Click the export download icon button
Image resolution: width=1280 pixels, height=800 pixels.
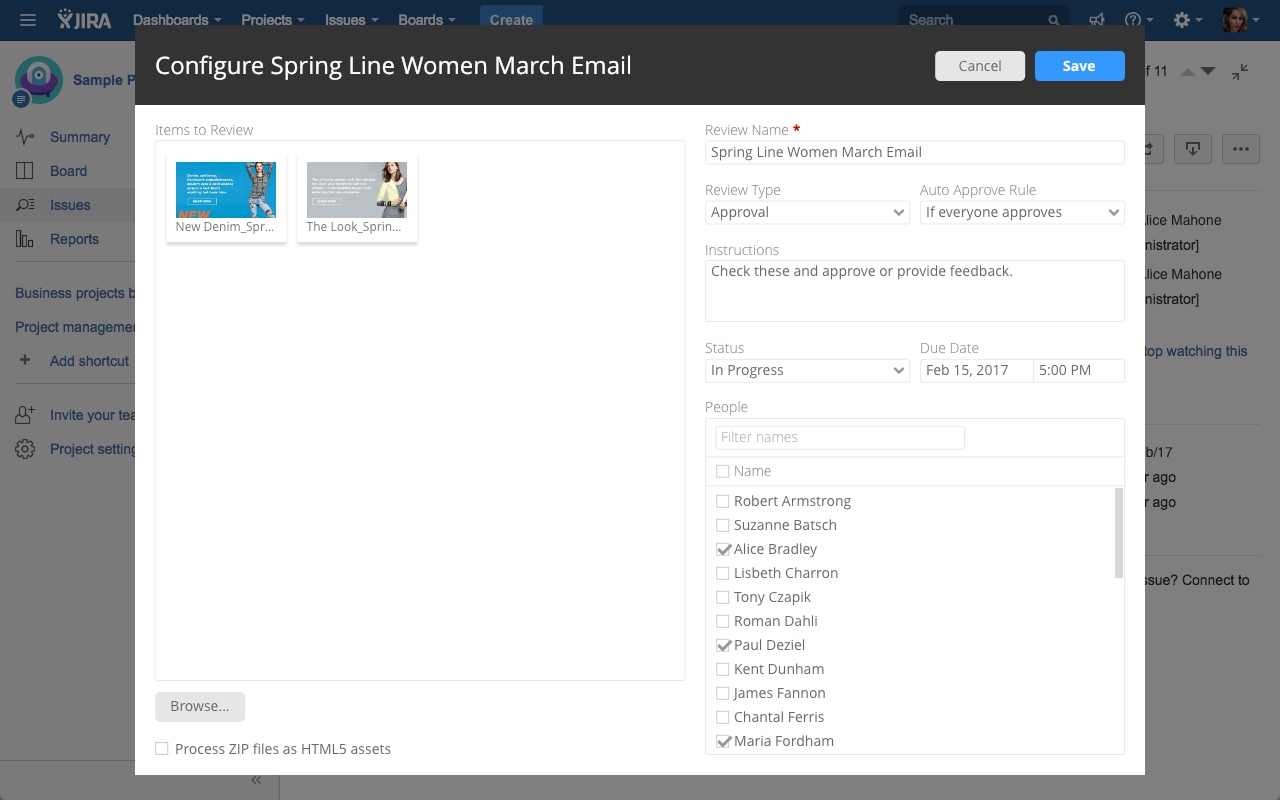click(1193, 149)
